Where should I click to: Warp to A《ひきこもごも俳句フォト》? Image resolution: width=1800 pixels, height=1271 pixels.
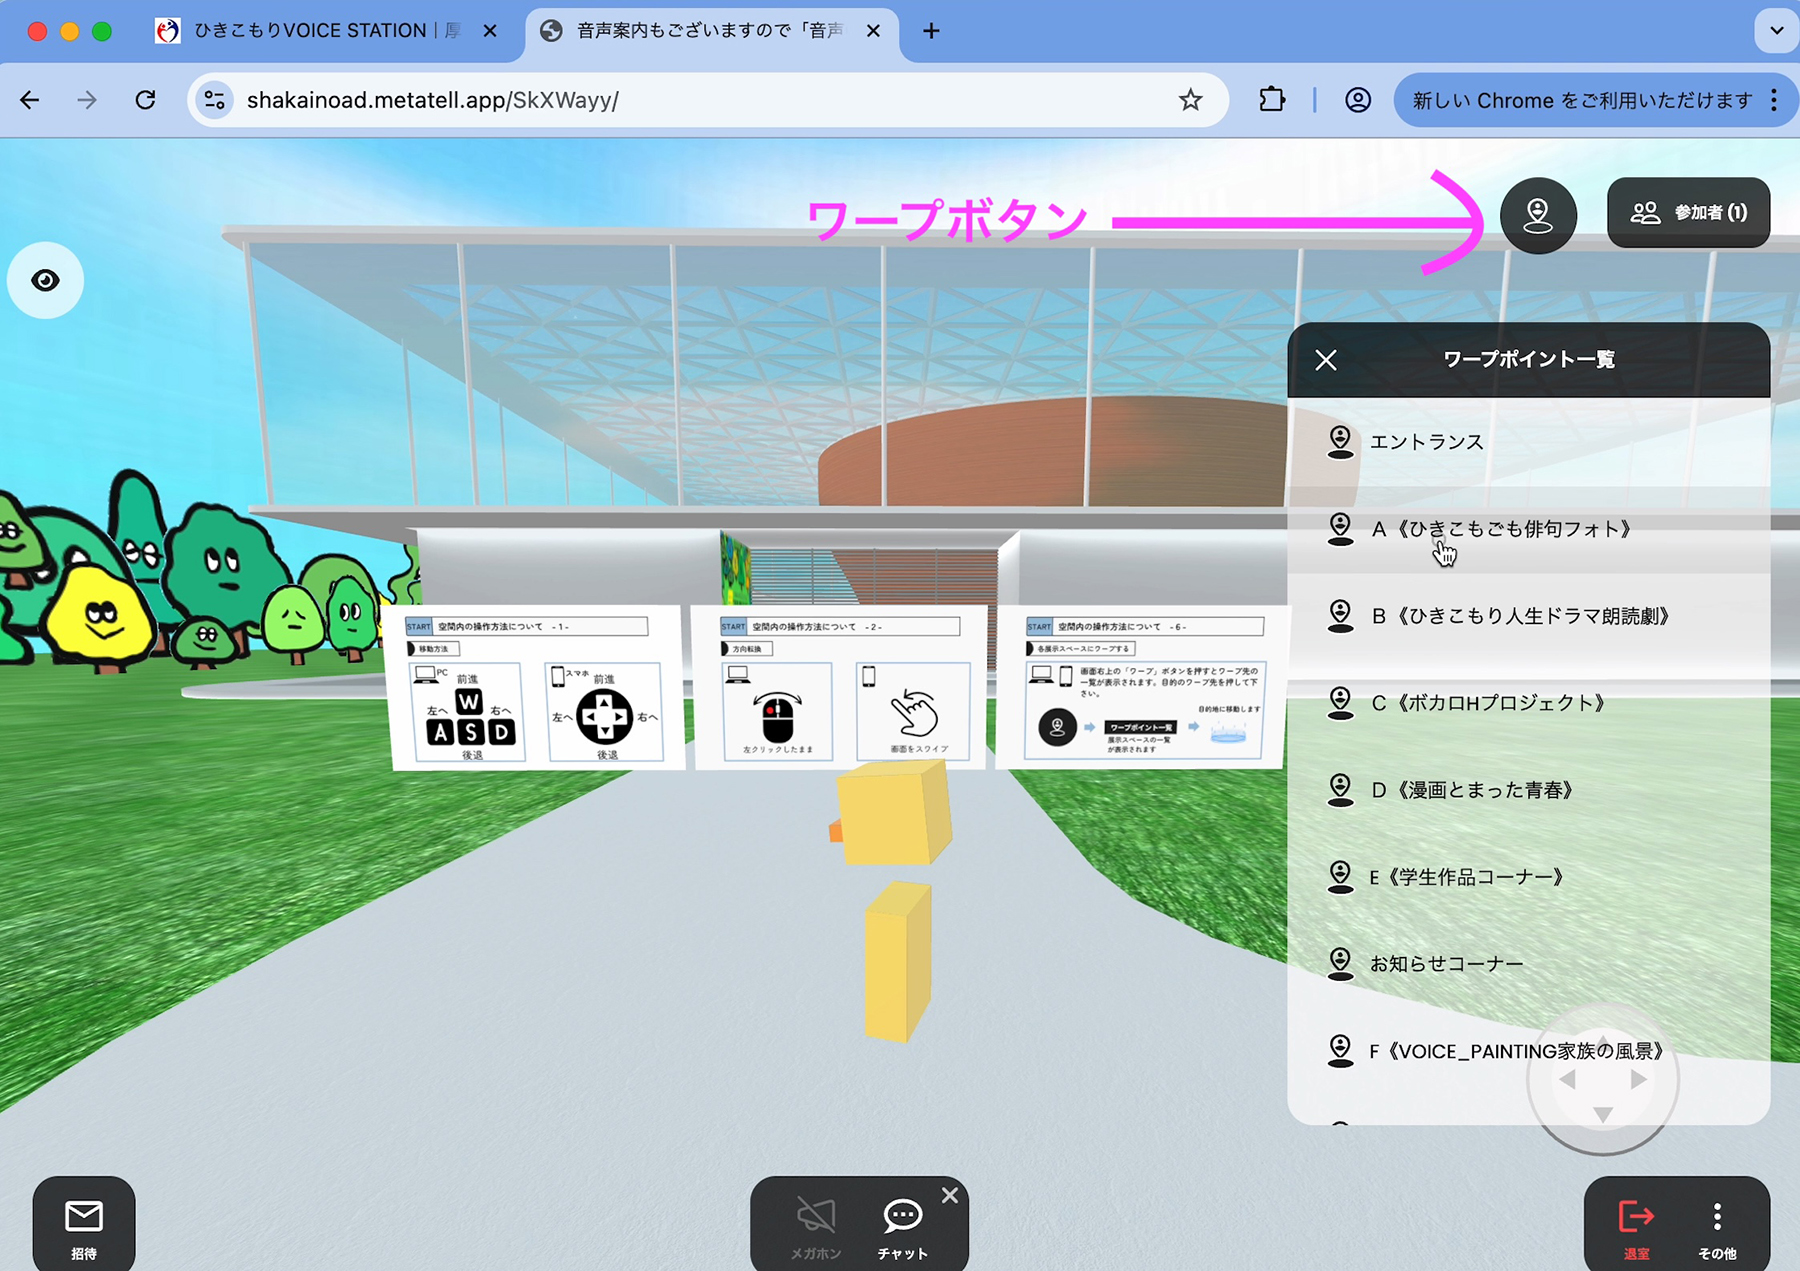(x=1528, y=529)
